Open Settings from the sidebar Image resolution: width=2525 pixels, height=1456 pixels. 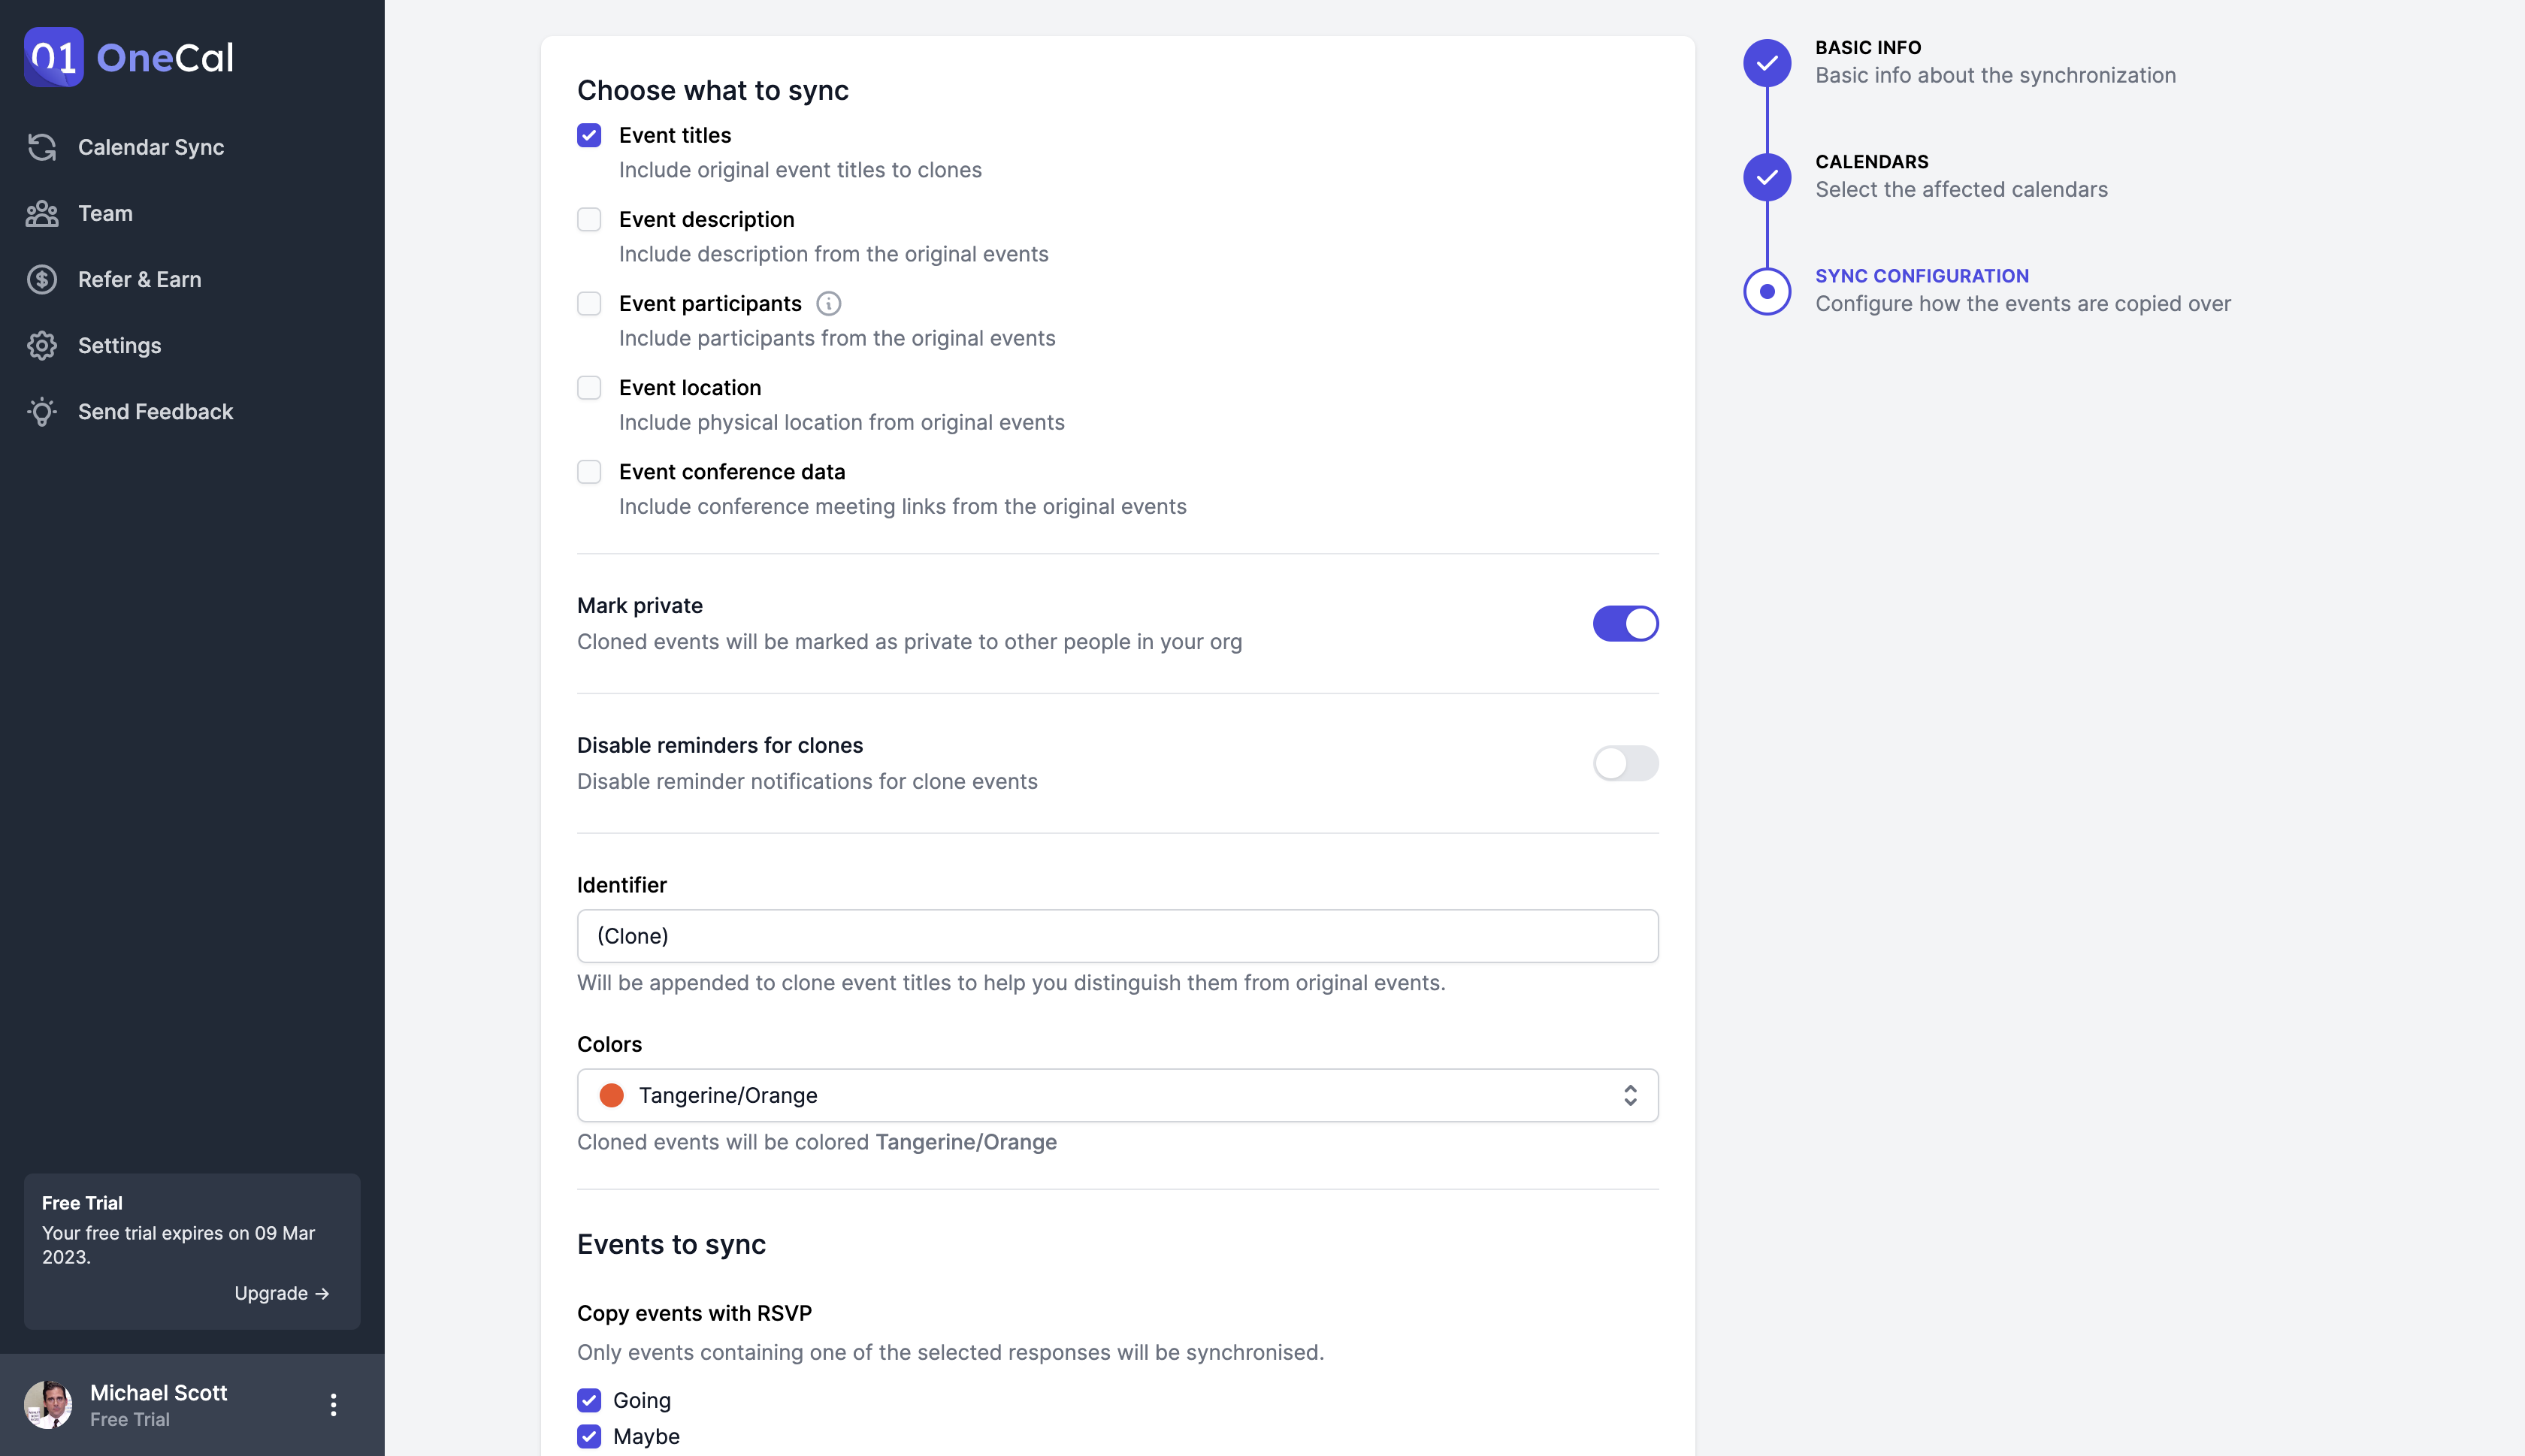point(119,345)
